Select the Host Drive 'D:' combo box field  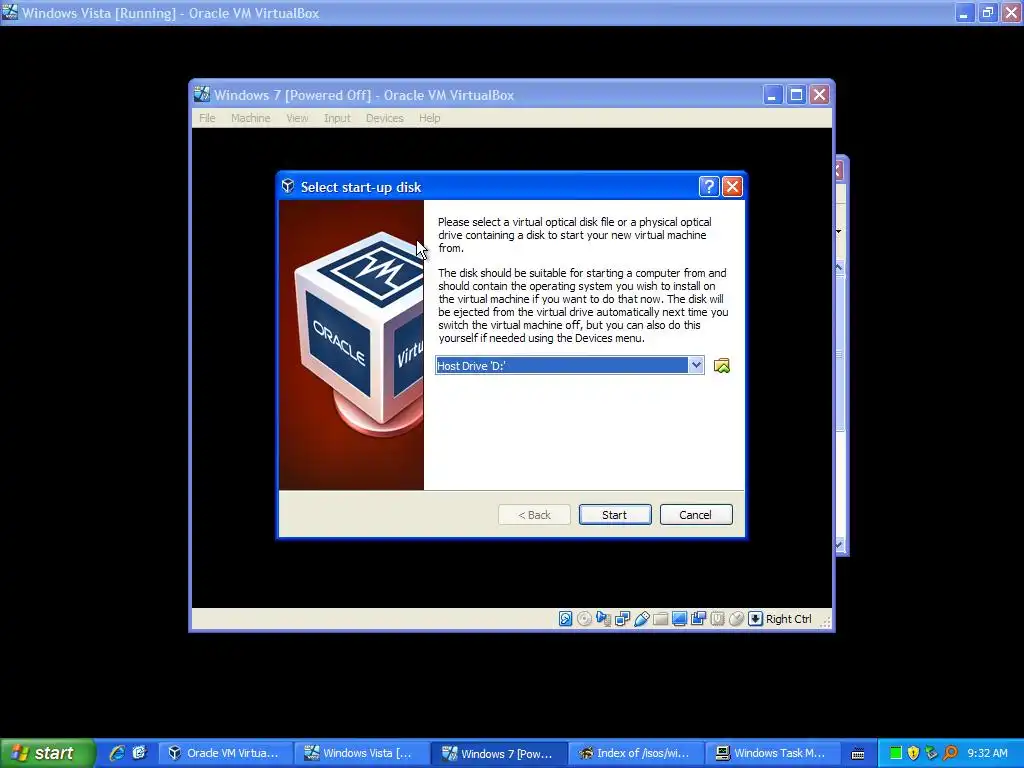tap(569, 365)
